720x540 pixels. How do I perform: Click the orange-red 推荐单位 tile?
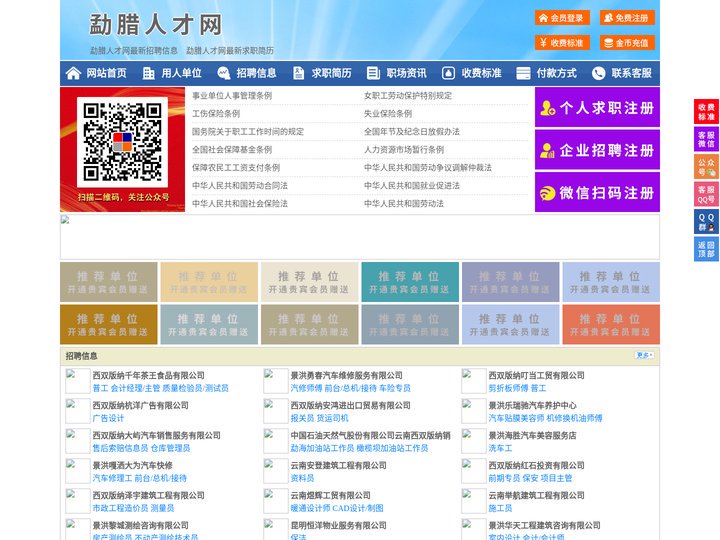click(611, 324)
